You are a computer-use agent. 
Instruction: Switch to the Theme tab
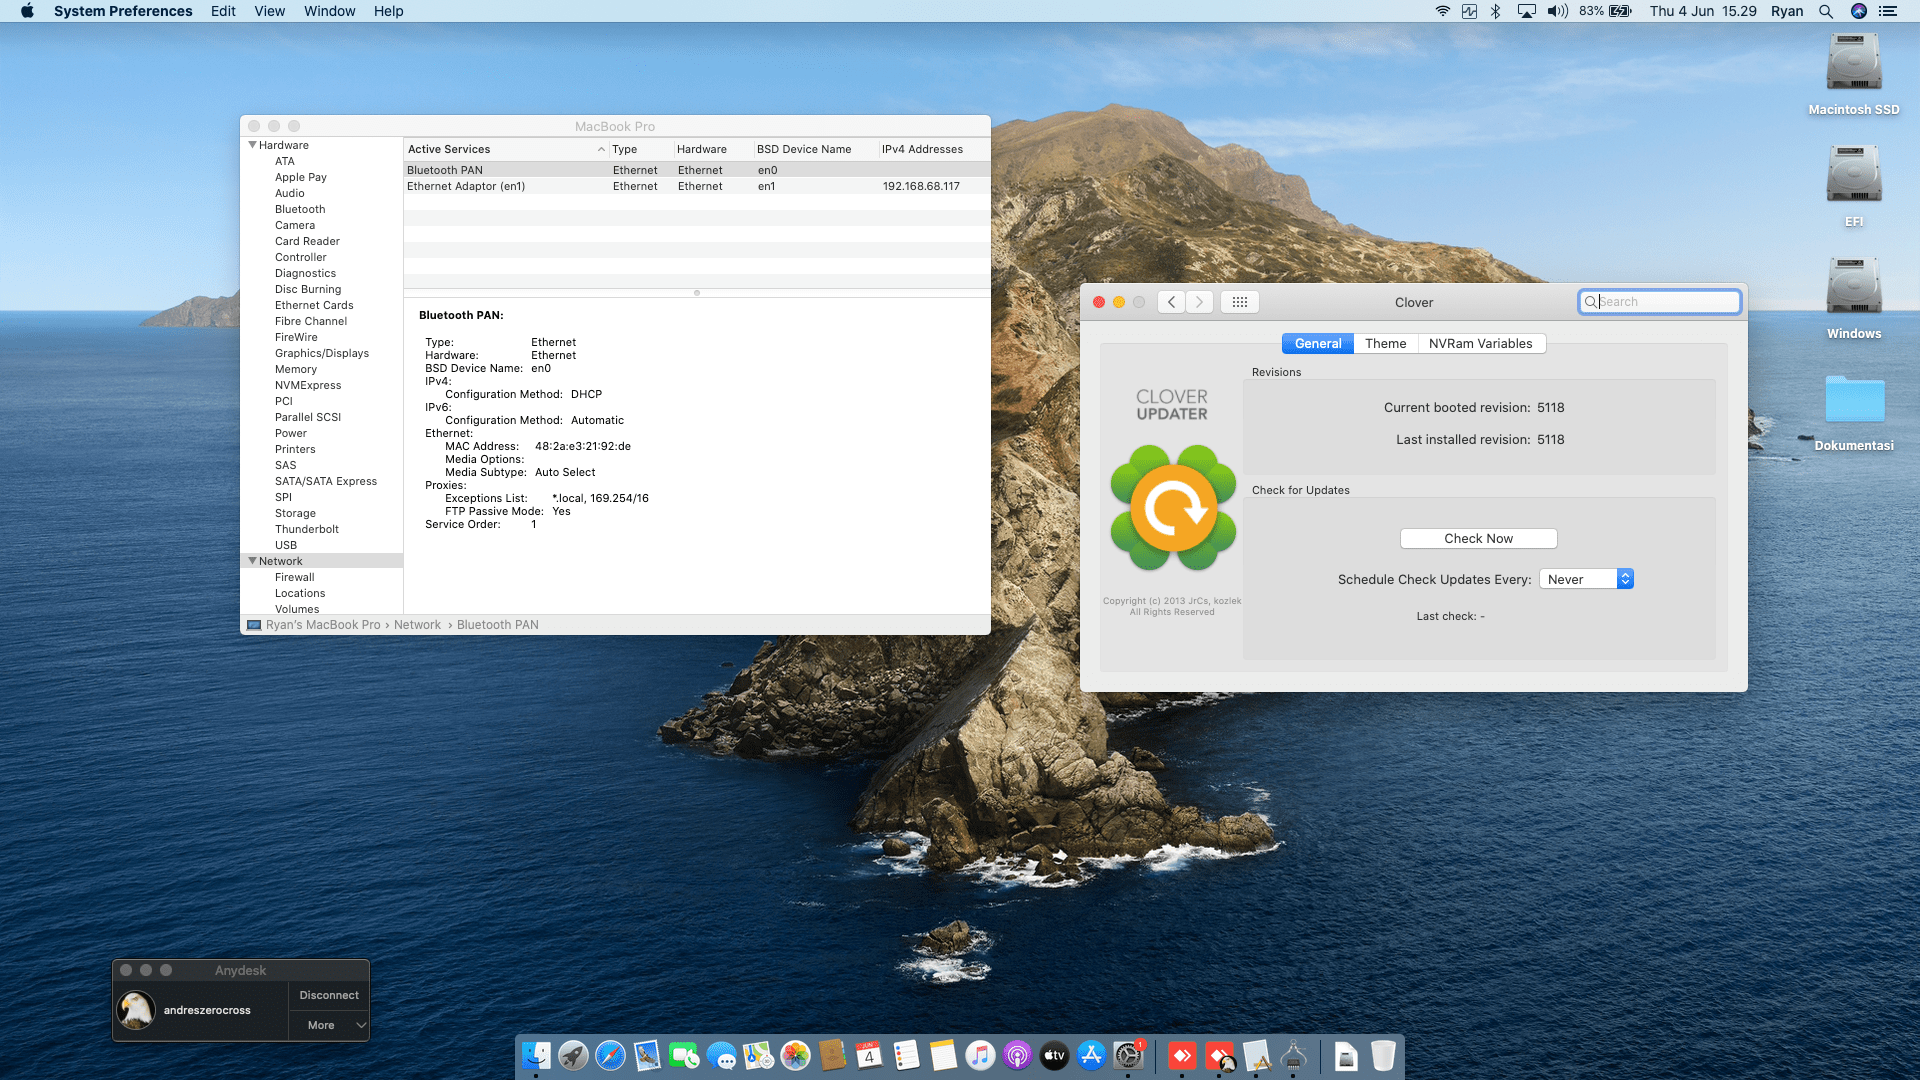click(x=1385, y=343)
